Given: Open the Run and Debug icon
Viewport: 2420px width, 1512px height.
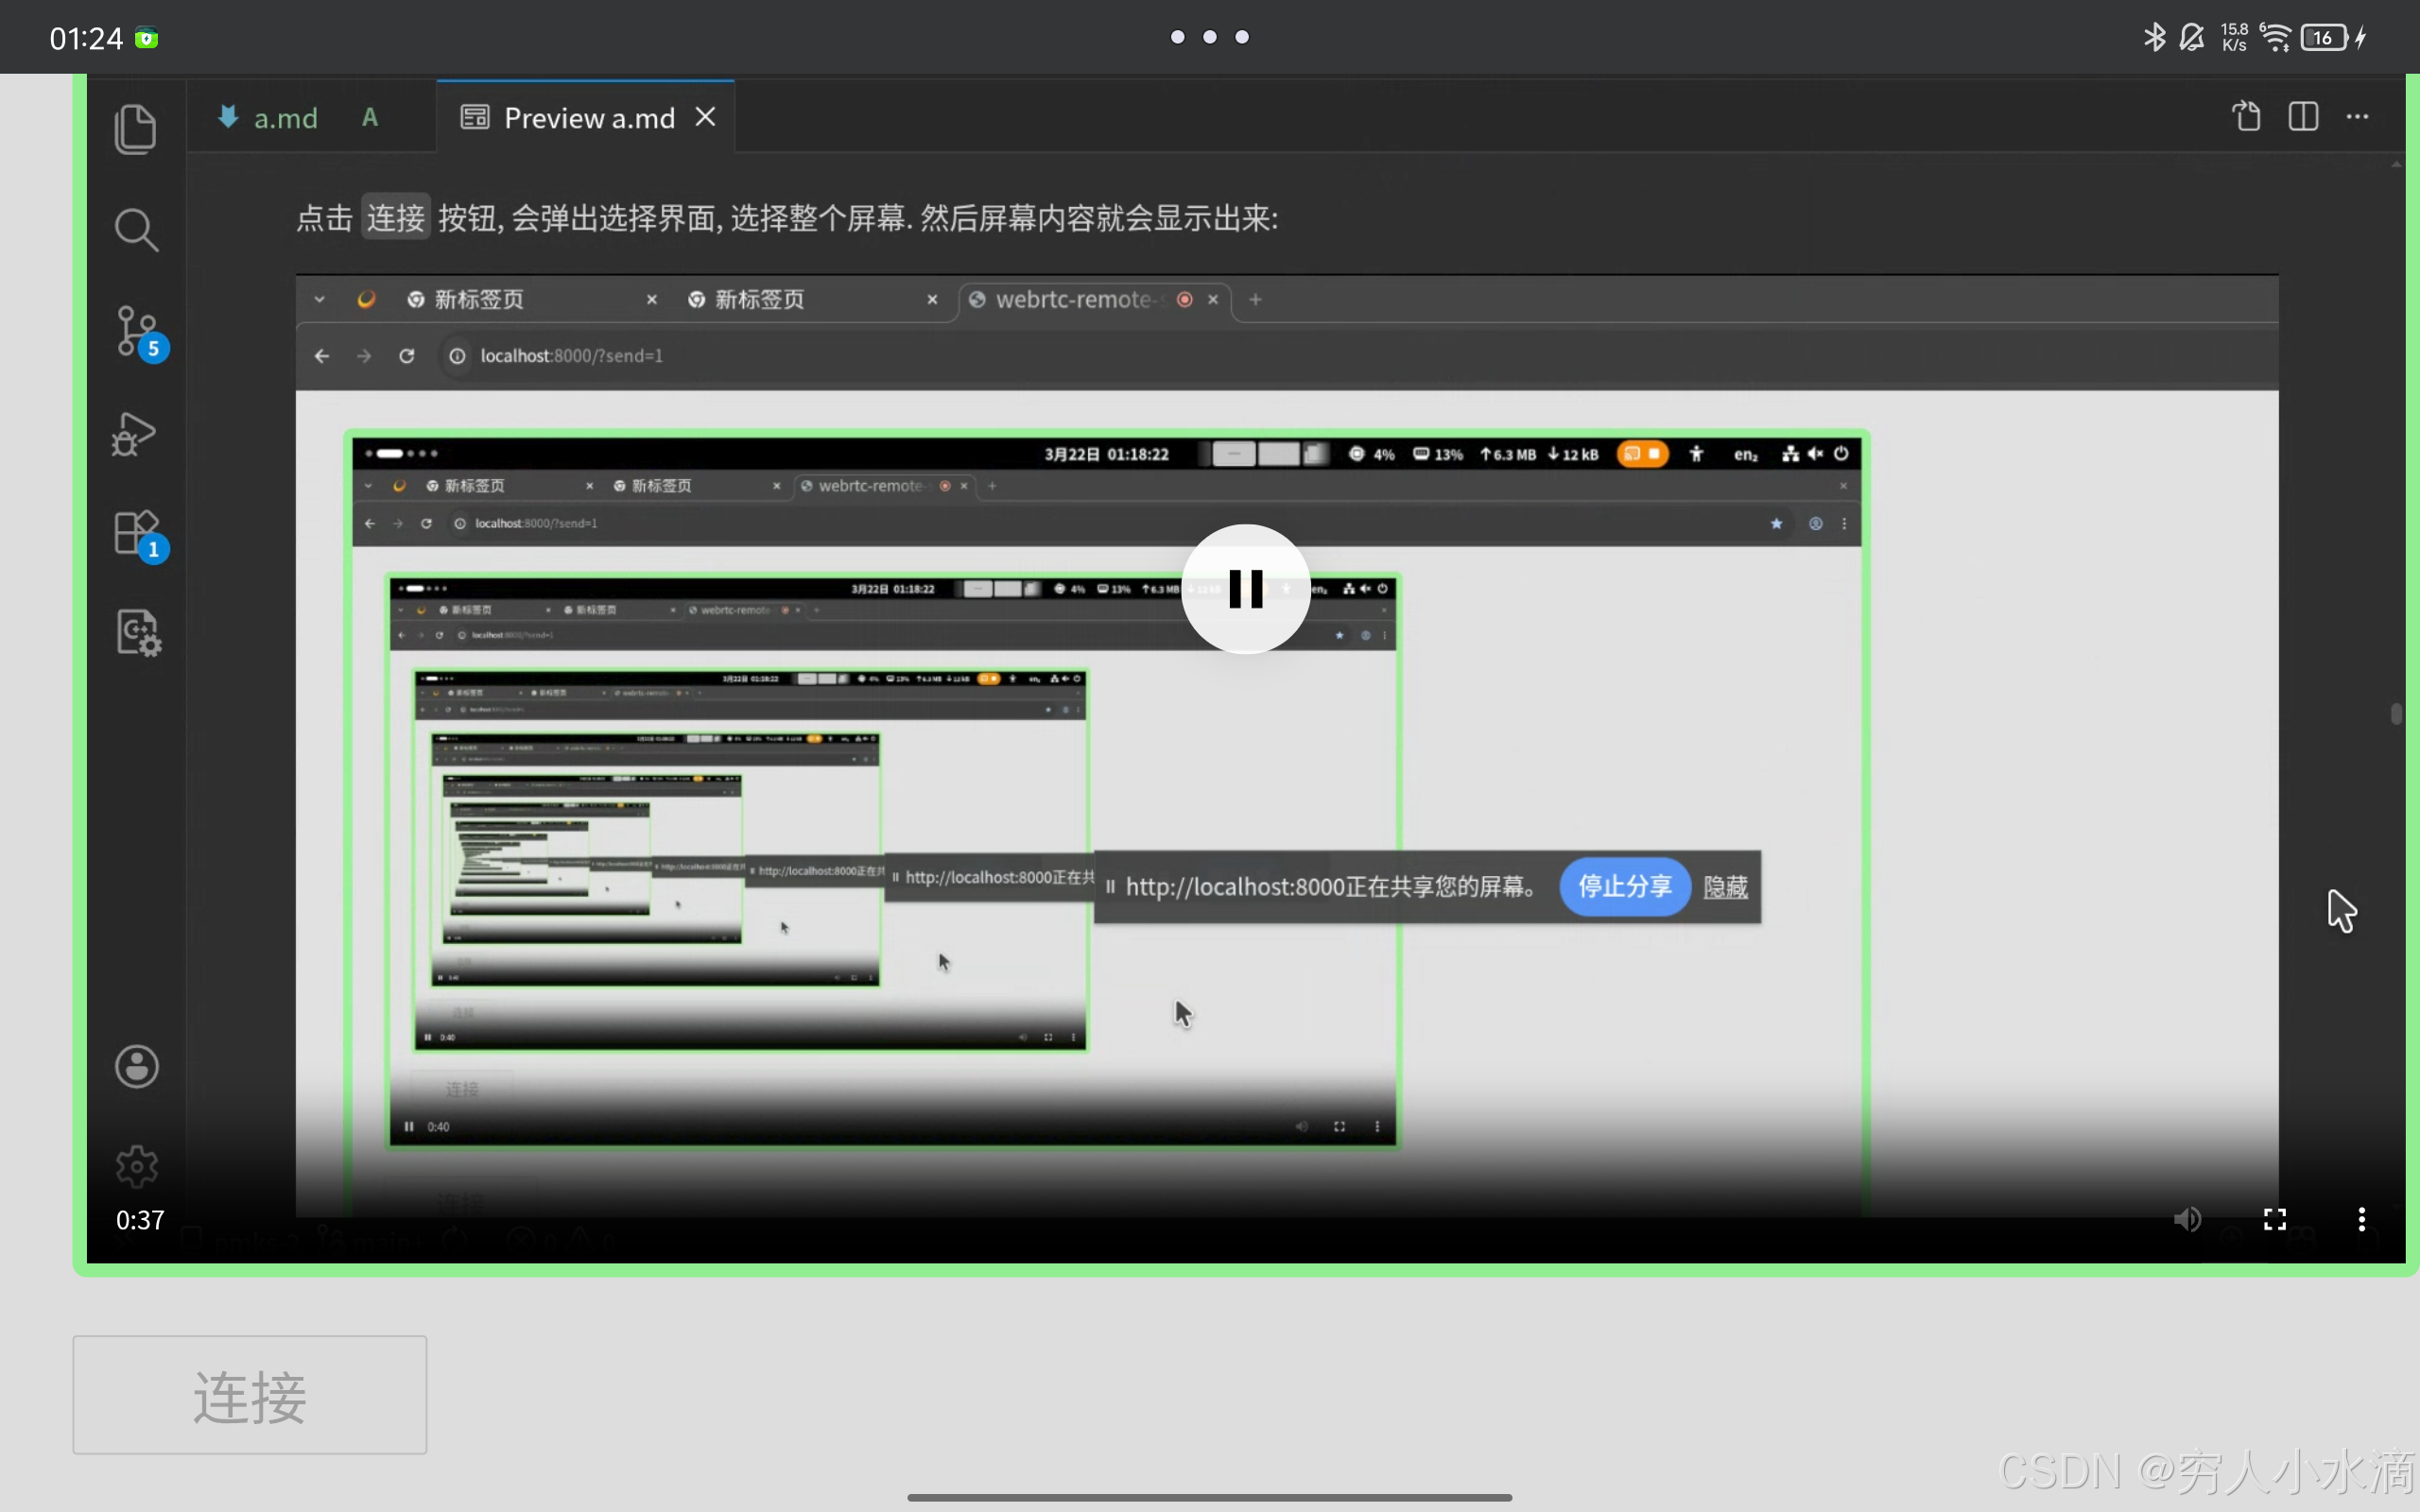Looking at the screenshot, I should 134,434.
